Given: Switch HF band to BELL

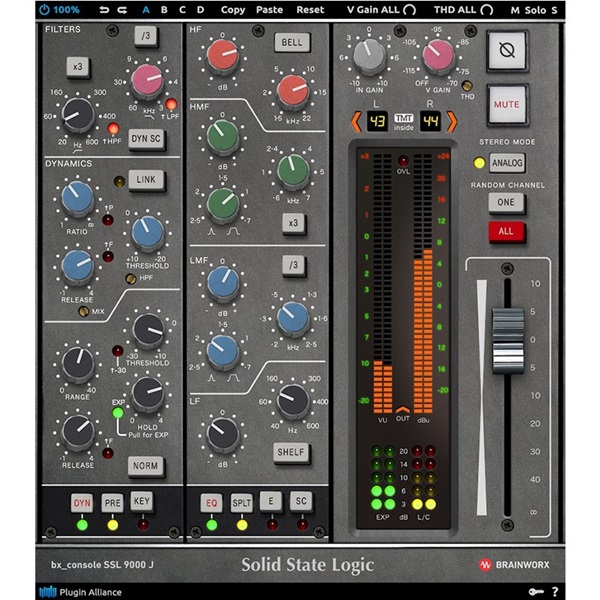Looking at the screenshot, I should click(x=292, y=42).
